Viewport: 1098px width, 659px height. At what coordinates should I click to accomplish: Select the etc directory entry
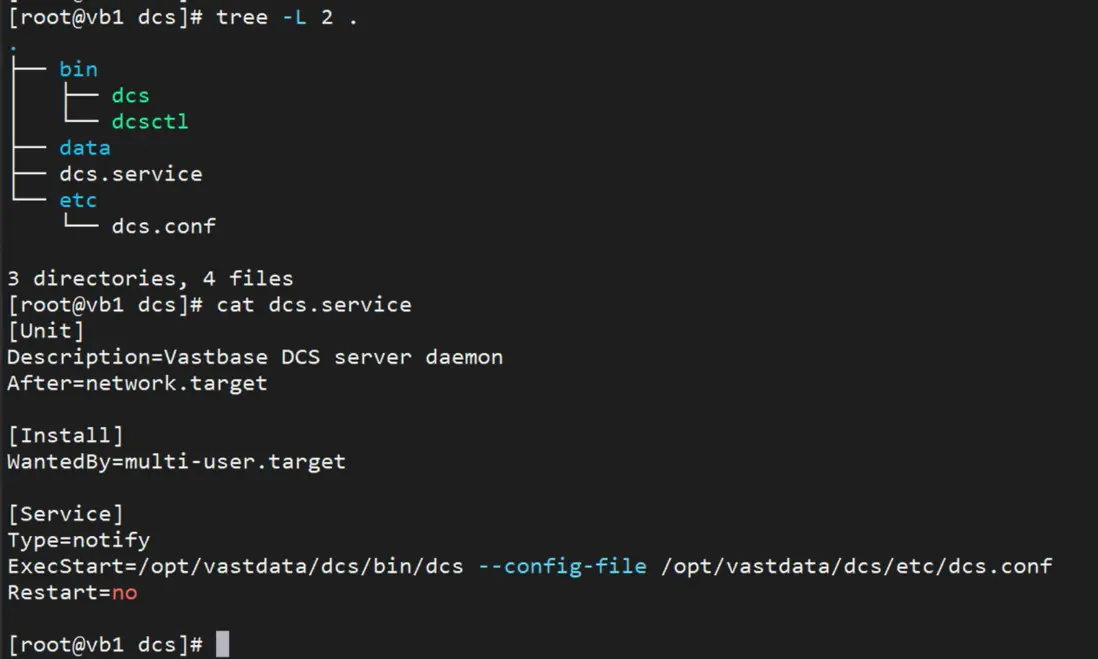tap(78, 200)
